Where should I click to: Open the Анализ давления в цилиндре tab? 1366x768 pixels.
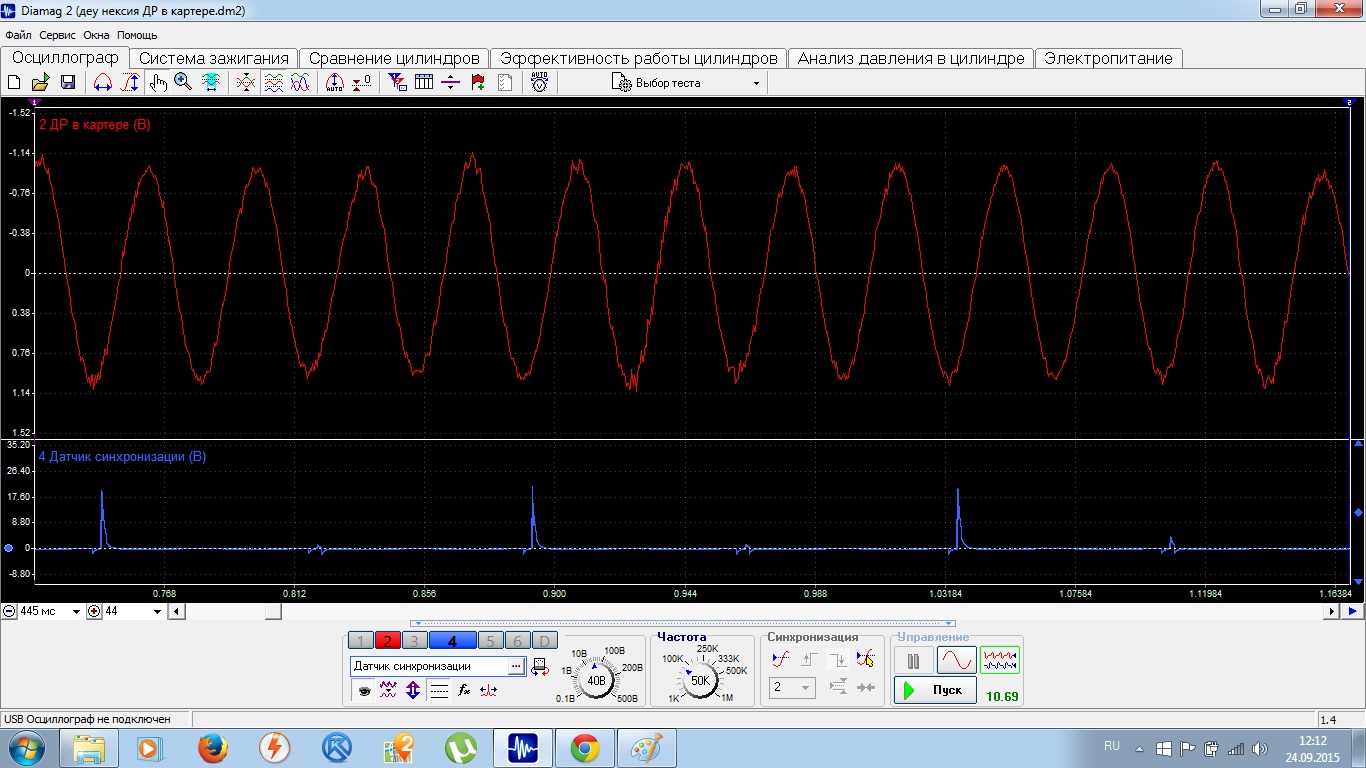click(x=911, y=58)
